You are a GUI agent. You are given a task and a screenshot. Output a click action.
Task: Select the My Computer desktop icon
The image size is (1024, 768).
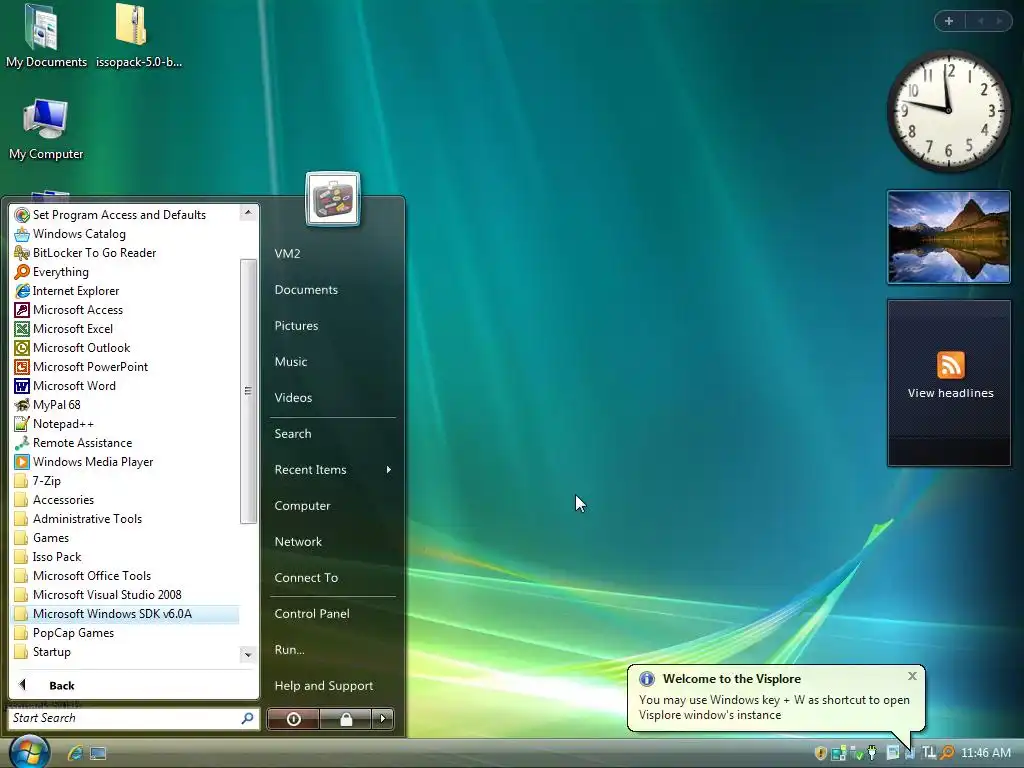(x=46, y=129)
